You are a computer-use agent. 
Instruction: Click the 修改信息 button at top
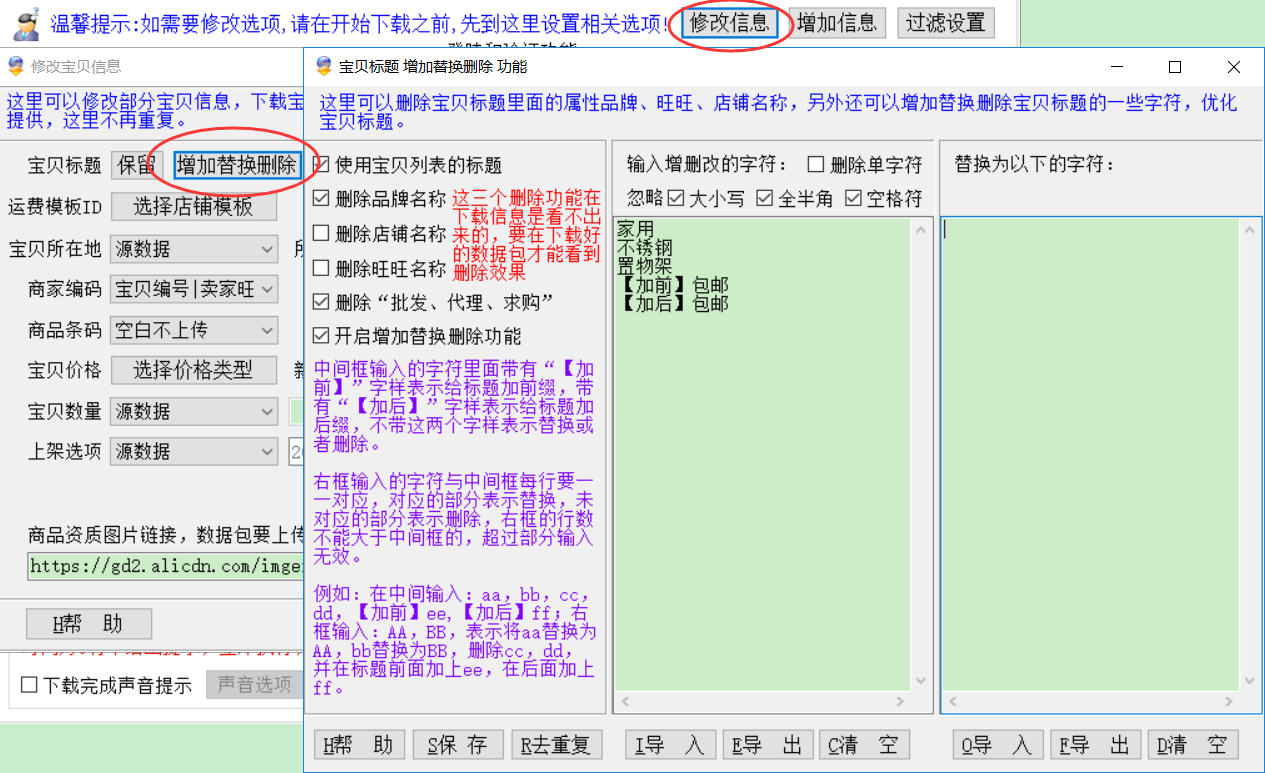coord(730,22)
